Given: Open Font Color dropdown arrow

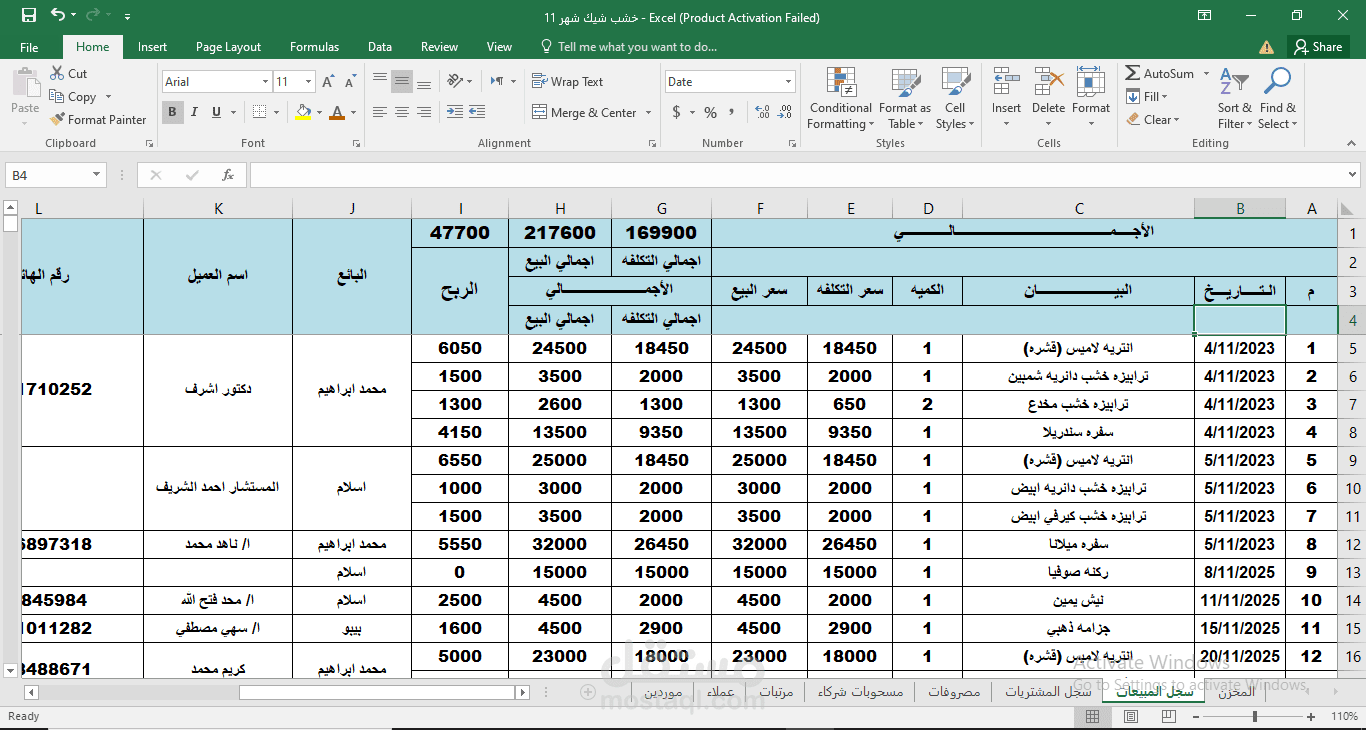Looking at the screenshot, I should (x=354, y=112).
